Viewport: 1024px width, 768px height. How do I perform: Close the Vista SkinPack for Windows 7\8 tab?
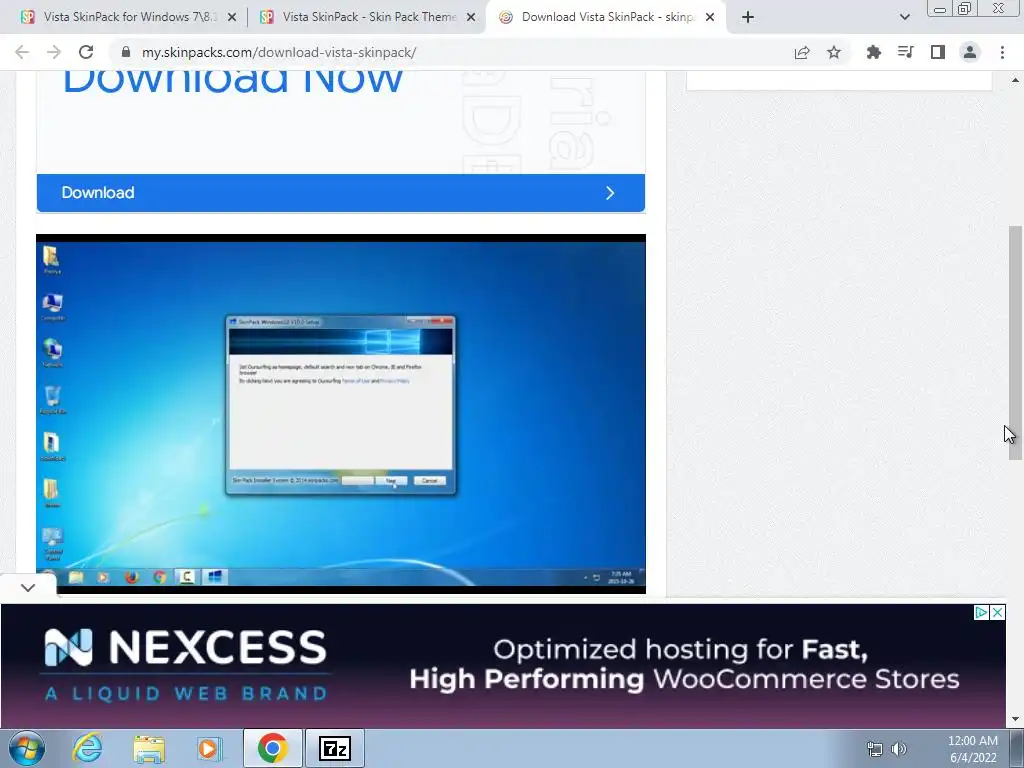(232, 18)
